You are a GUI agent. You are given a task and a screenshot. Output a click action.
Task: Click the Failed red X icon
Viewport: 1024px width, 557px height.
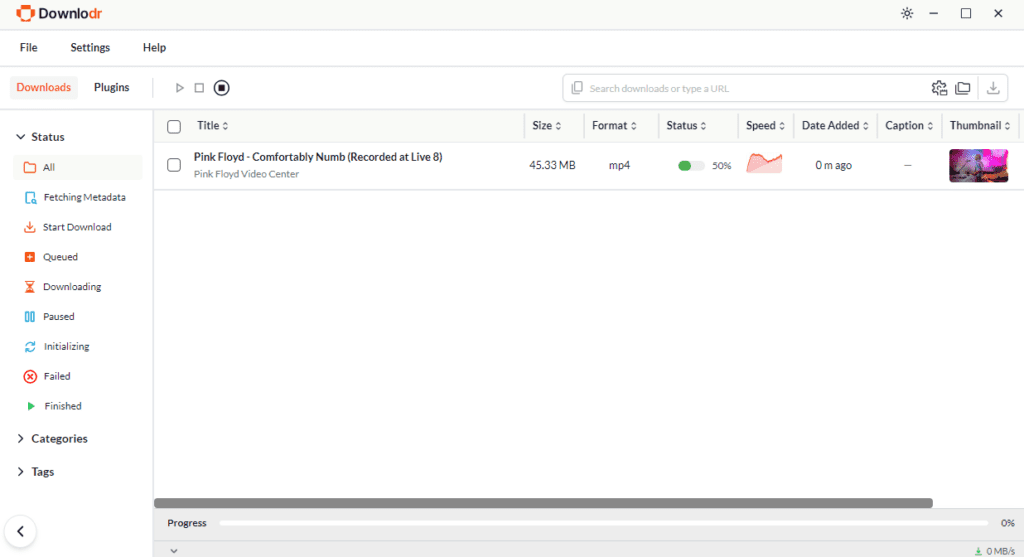(x=30, y=377)
